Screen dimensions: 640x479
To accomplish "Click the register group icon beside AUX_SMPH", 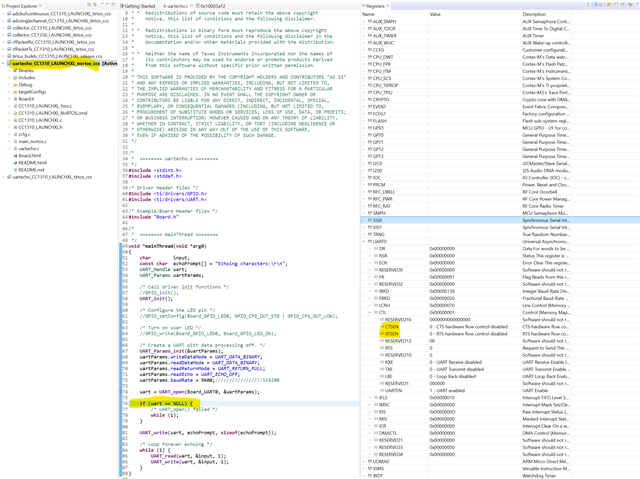I will point(370,22).
